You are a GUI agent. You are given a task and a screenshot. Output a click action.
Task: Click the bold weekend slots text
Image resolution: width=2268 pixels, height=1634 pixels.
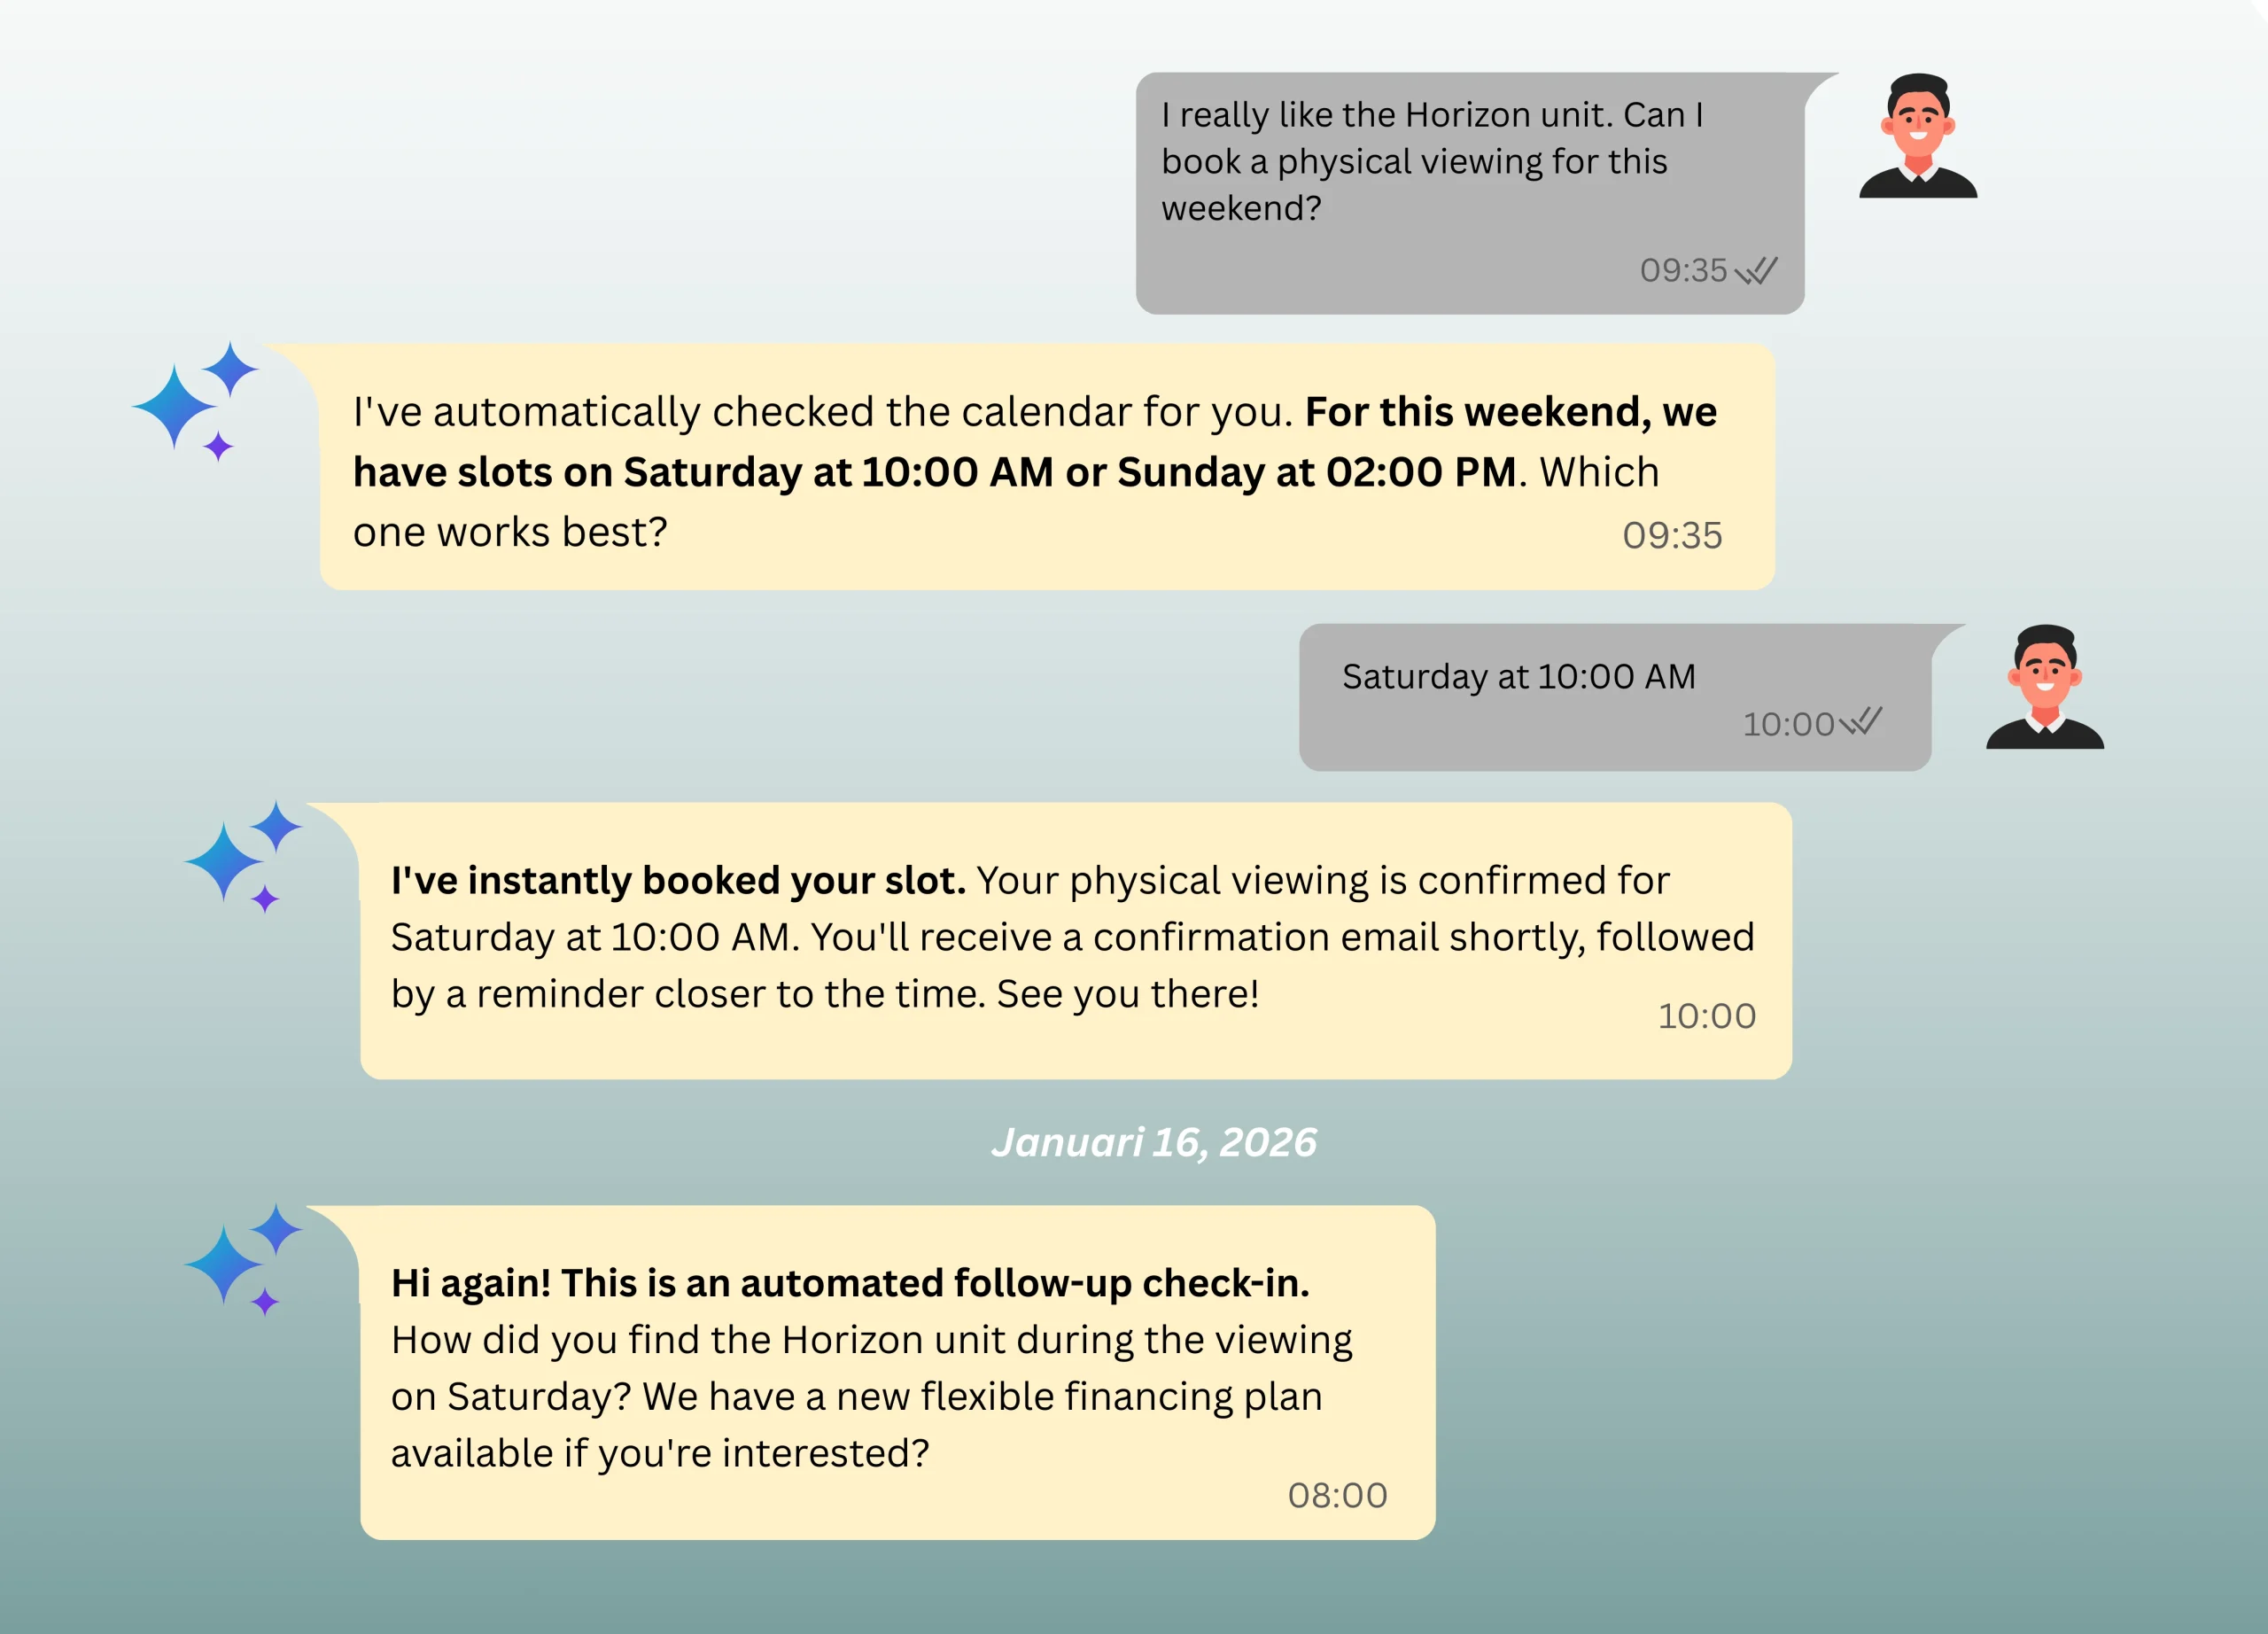pos(1035,442)
